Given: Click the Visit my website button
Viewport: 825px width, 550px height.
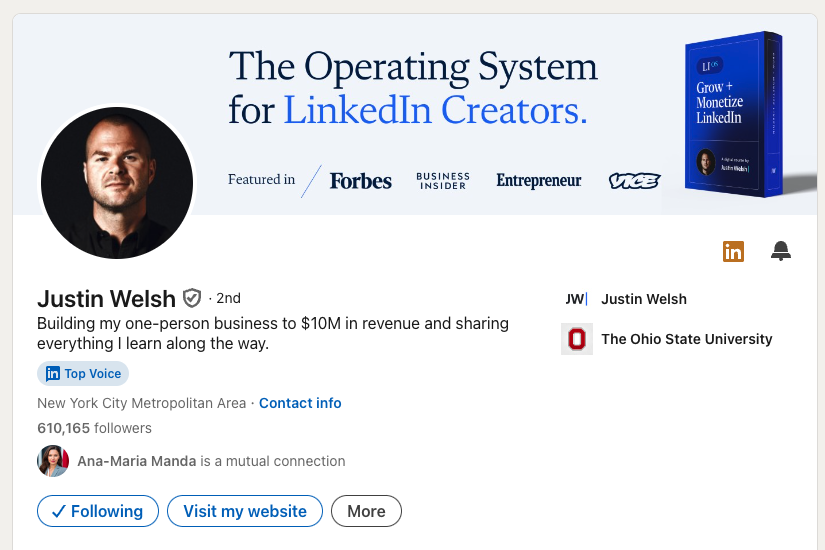Looking at the screenshot, I should (245, 511).
